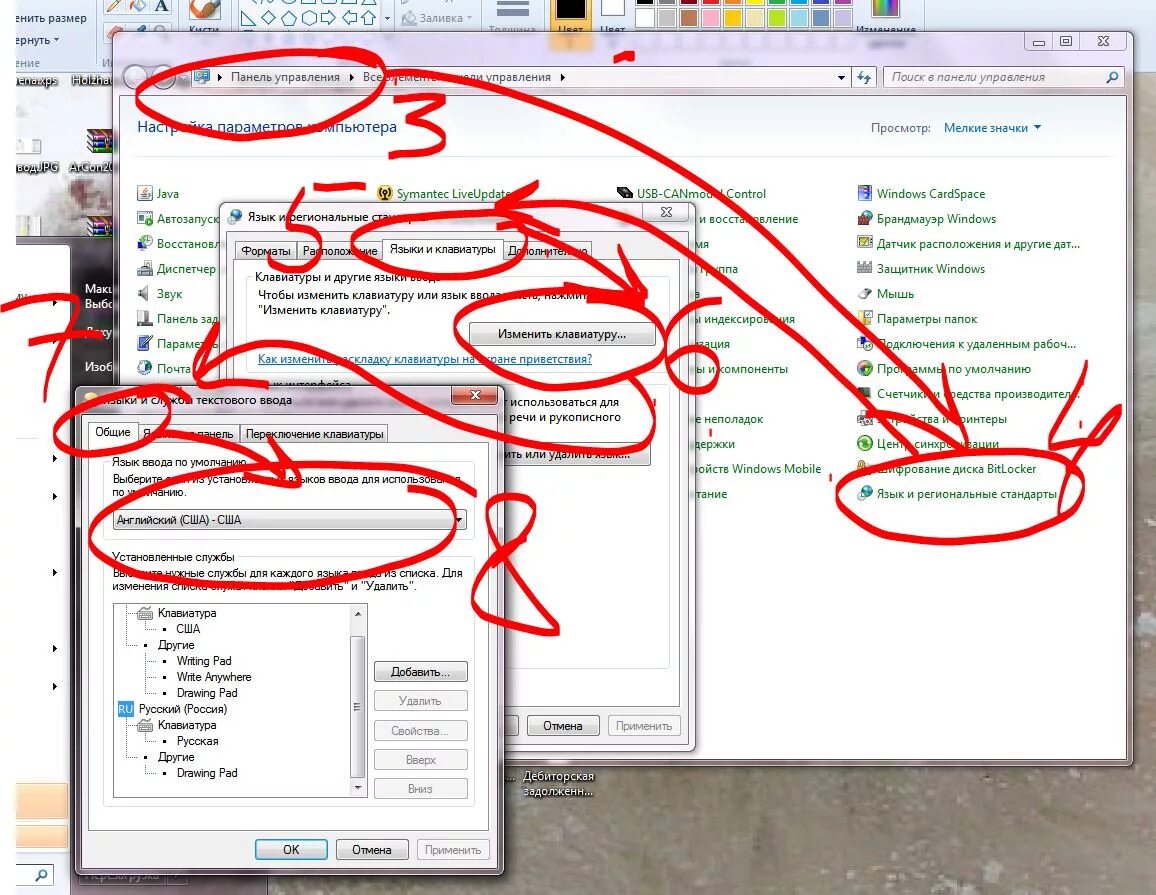Image resolution: width=1156 pixels, height=895 pixels.
Task: Open Диспетчер item in Control Panel list
Action: coord(177,269)
